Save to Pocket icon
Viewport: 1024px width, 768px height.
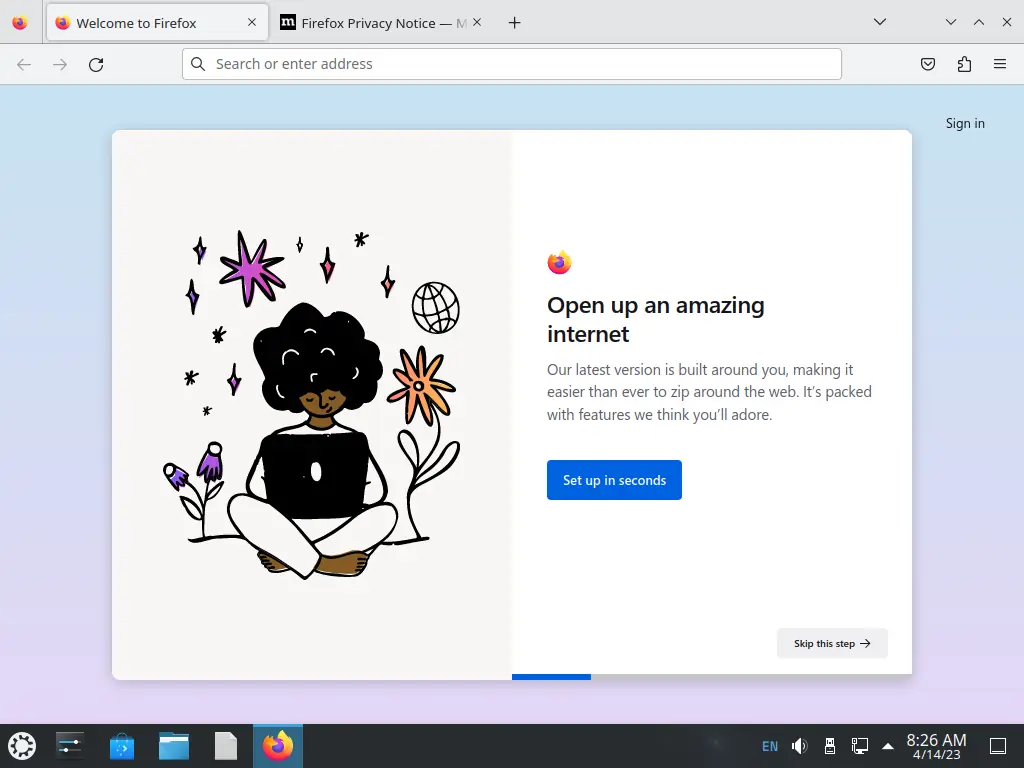click(x=928, y=64)
